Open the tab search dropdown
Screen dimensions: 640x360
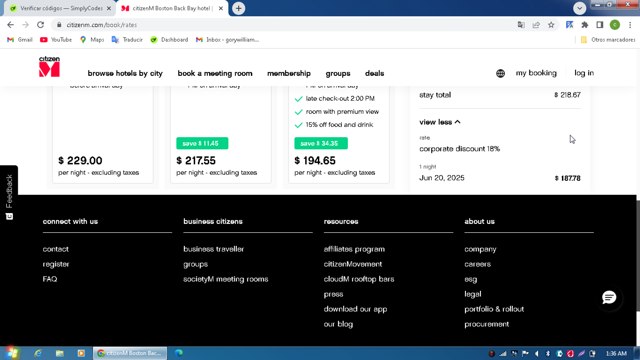pyautogui.click(x=579, y=8)
